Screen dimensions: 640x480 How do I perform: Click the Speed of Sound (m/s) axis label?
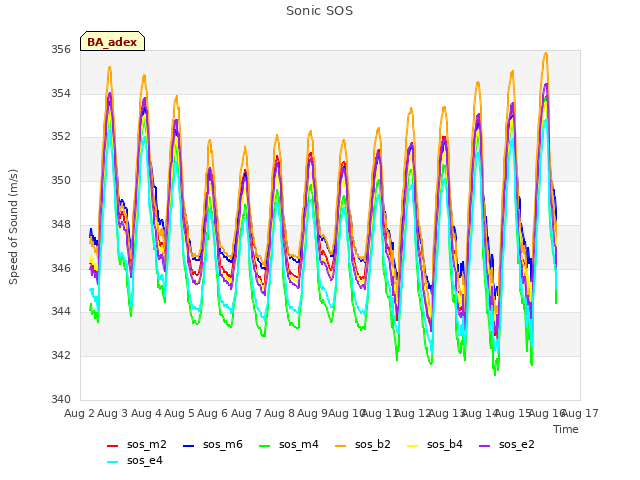[13, 227]
